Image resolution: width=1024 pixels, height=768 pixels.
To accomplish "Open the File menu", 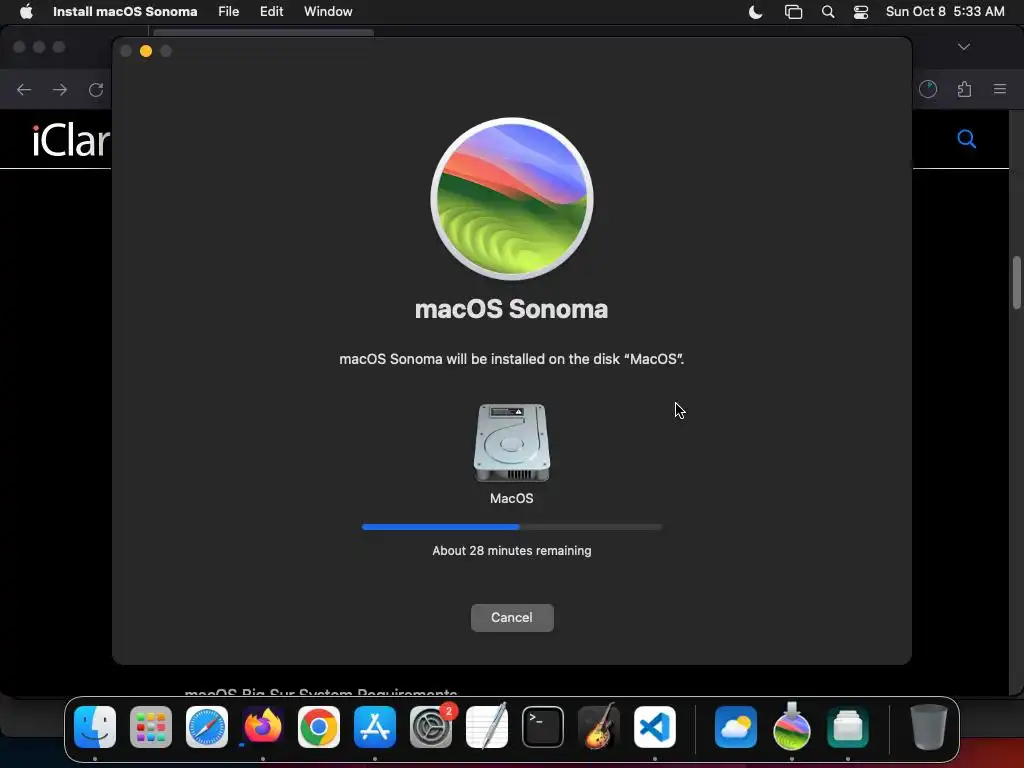I will coord(229,11).
